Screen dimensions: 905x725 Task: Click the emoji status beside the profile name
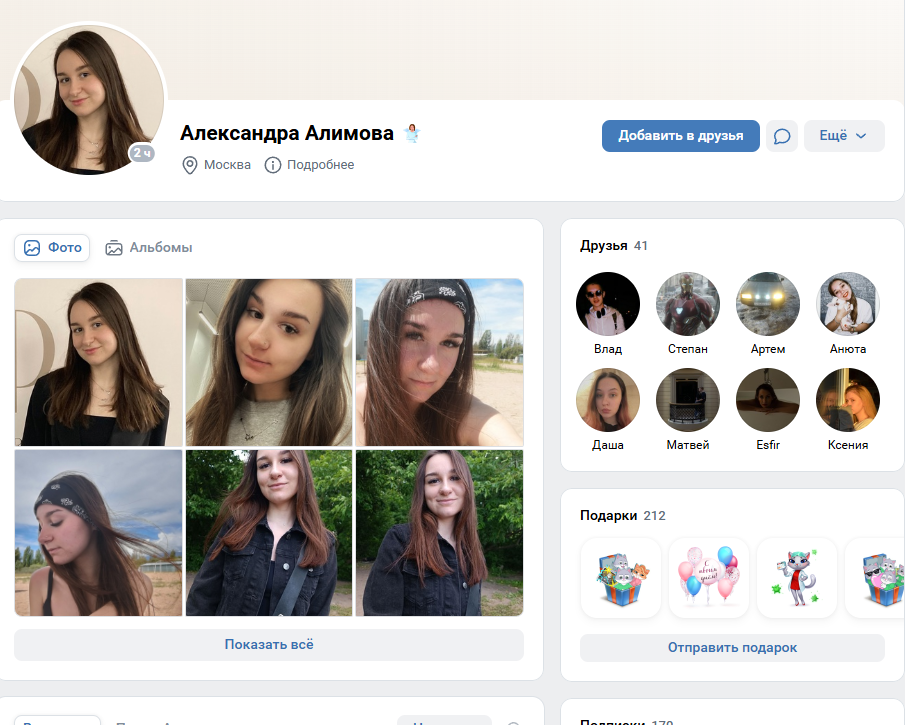click(412, 133)
